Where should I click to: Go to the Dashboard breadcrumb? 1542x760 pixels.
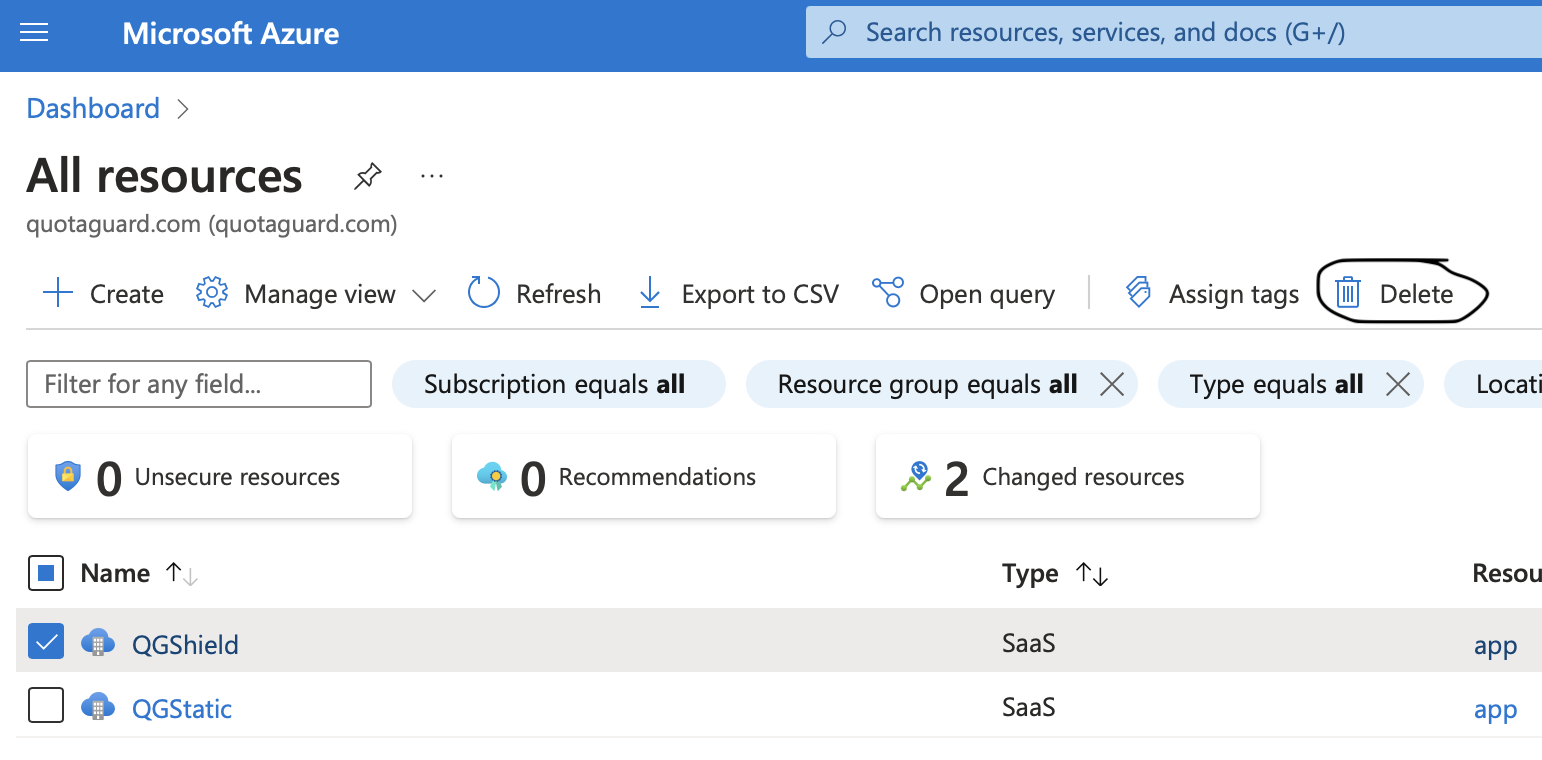(93, 108)
